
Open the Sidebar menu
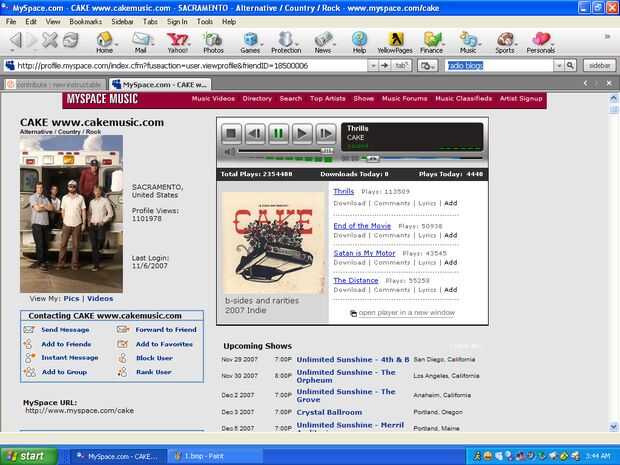tap(122, 22)
